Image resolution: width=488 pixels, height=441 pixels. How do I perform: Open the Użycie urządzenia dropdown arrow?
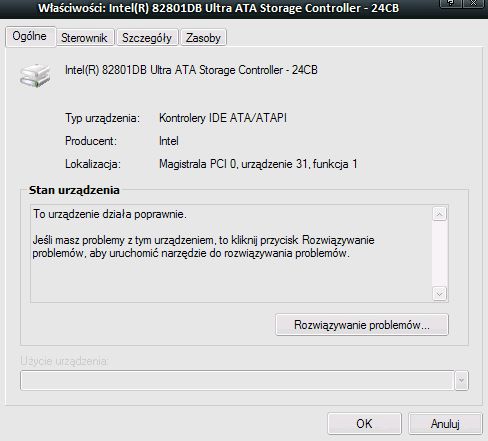click(x=461, y=380)
